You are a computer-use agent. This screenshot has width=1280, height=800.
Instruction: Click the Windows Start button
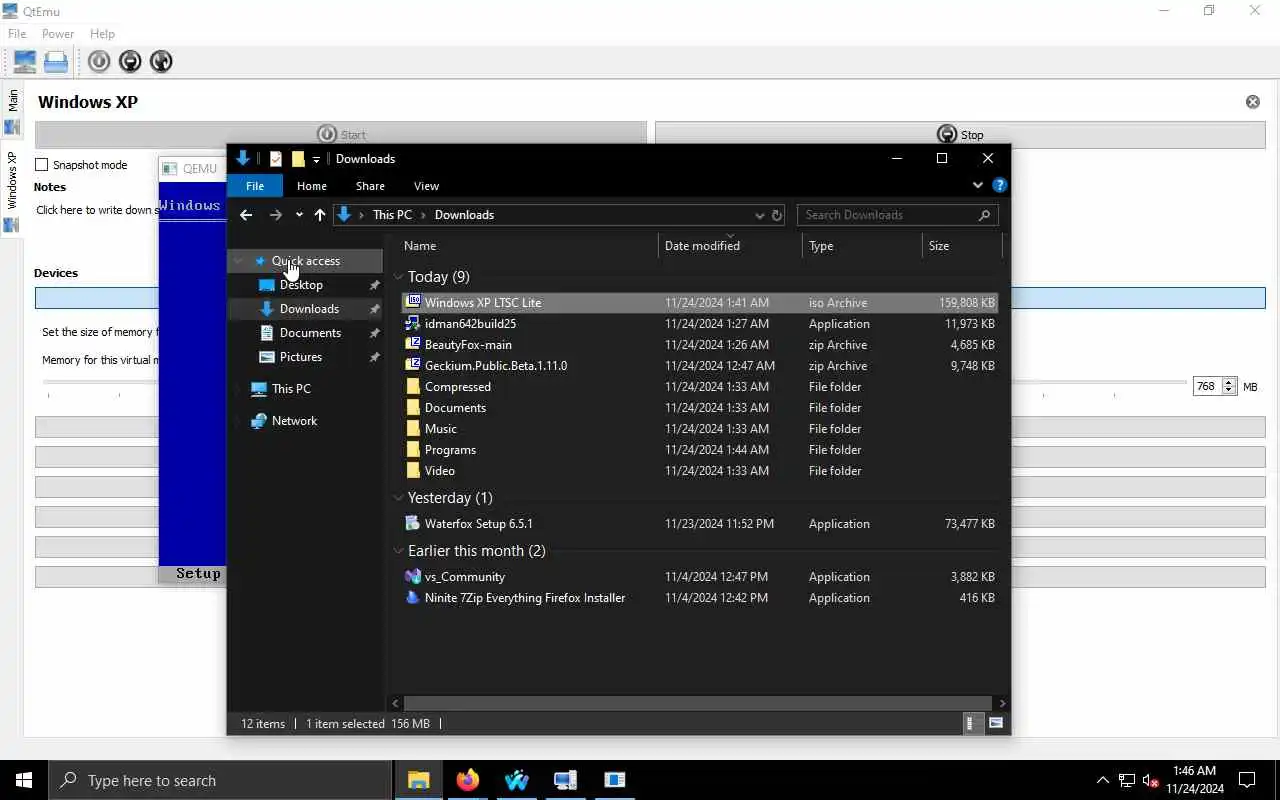tap(24, 780)
